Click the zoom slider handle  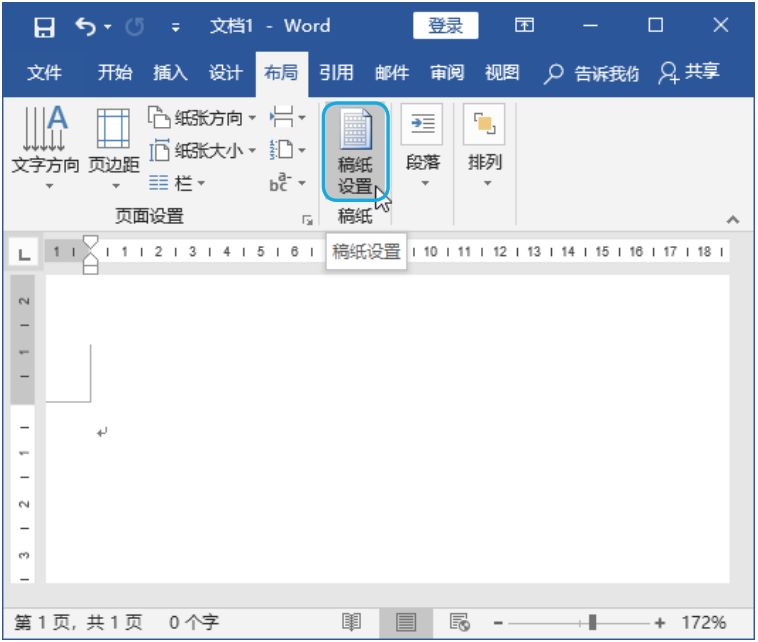tap(593, 622)
